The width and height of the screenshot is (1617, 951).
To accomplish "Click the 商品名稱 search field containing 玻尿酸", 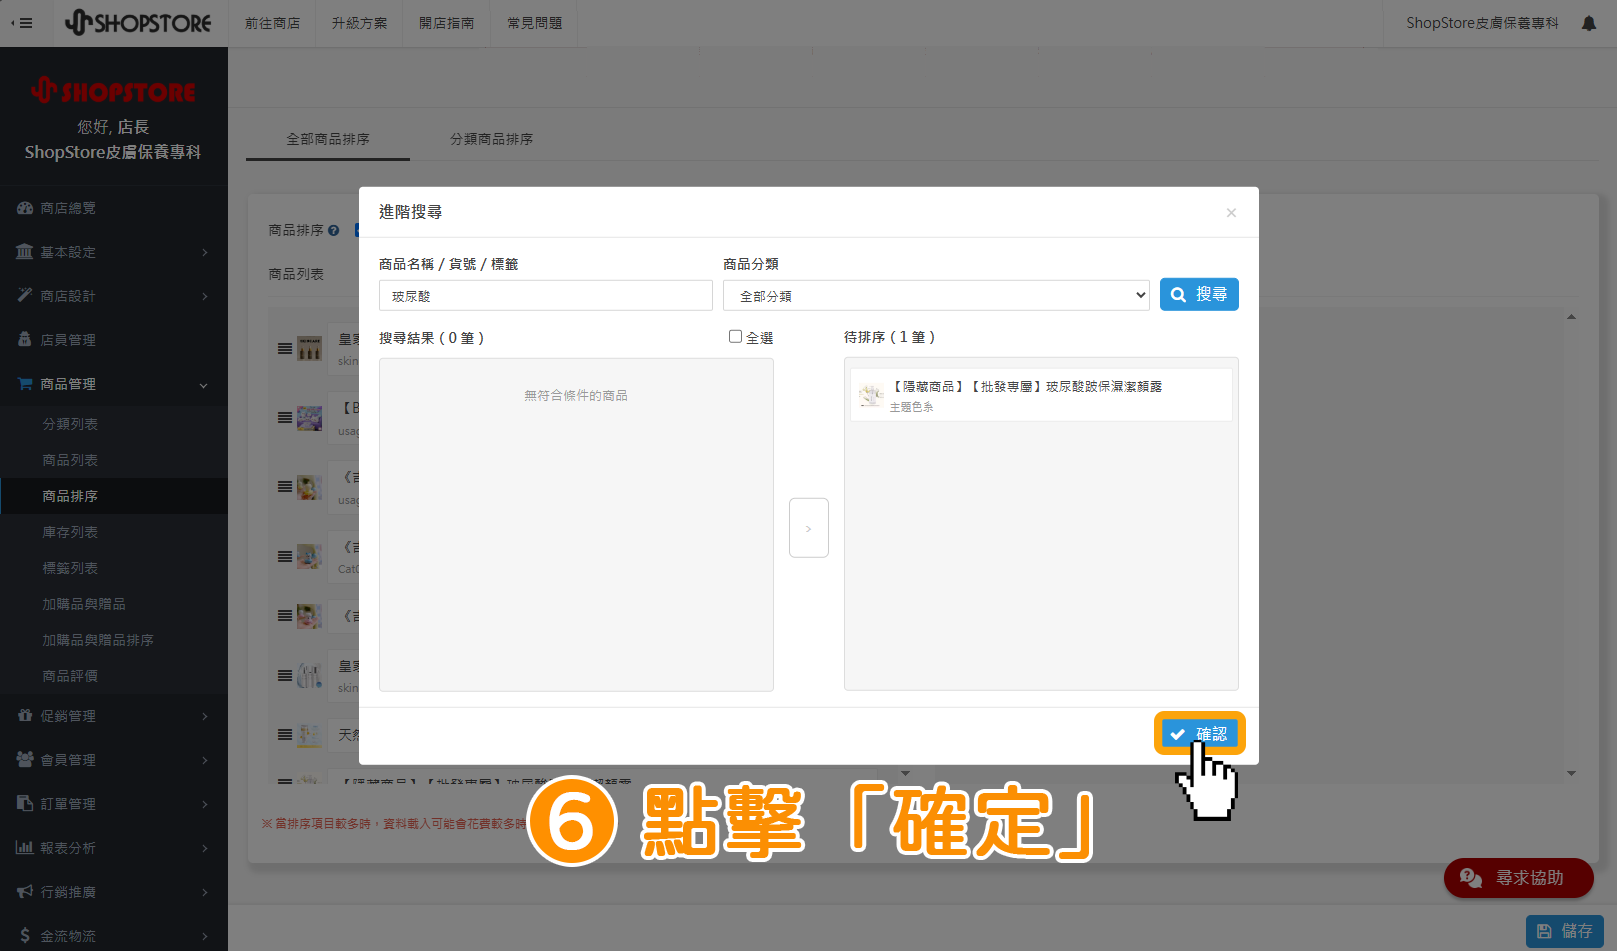I will pyautogui.click(x=546, y=296).
